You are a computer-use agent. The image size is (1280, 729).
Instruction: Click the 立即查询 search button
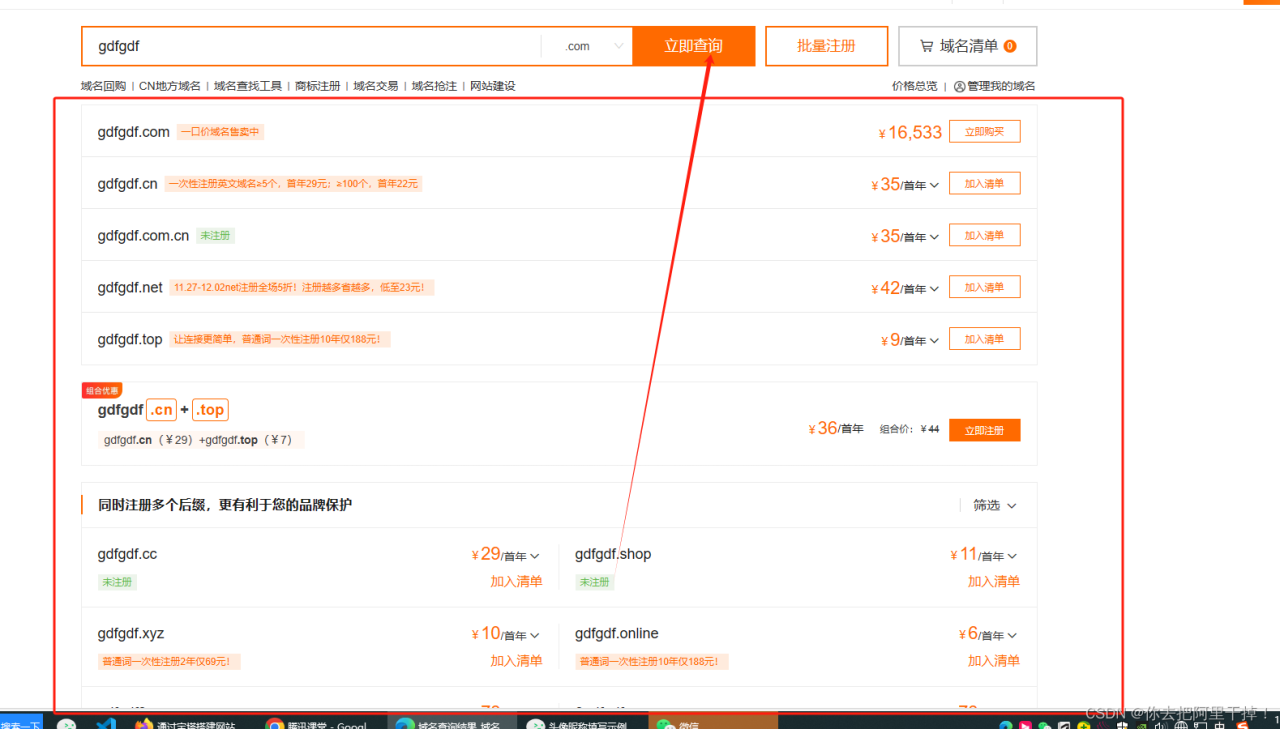click(x=694, y=46)
